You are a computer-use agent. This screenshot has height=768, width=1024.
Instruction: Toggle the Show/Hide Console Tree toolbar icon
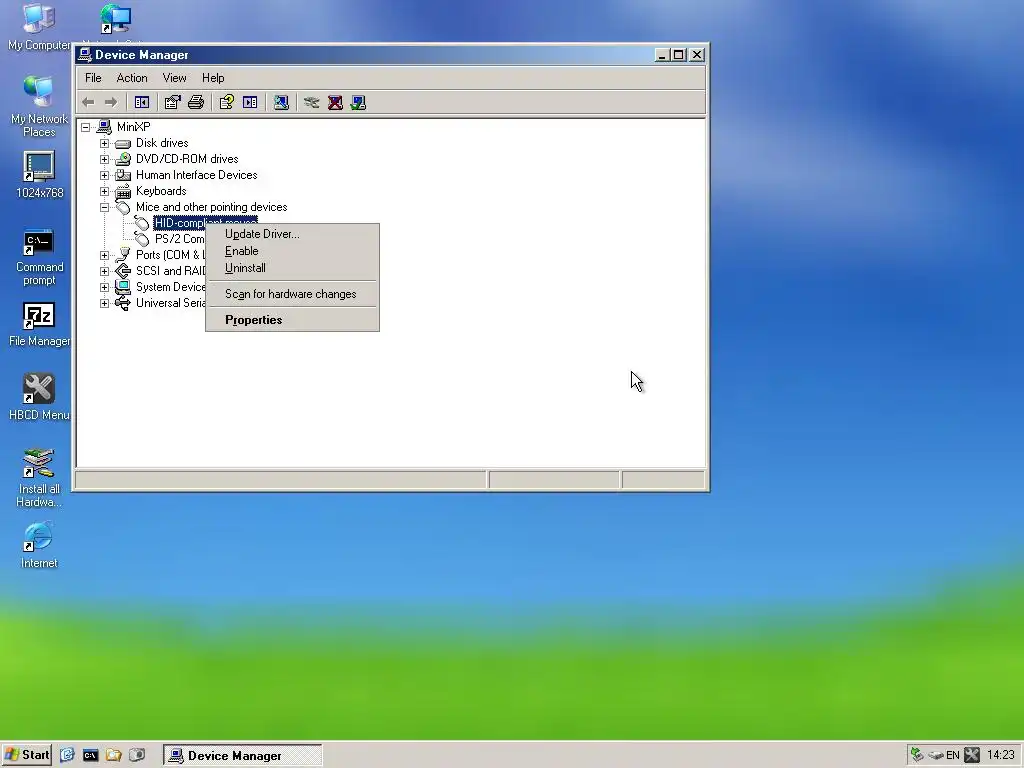[142, 103]
